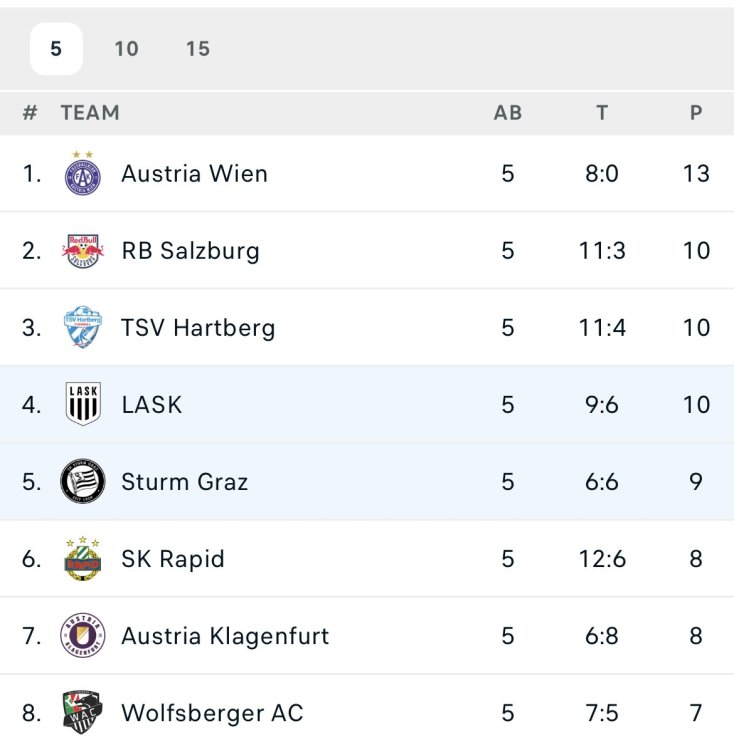Click the TEAM column header
The height and width of the screenshot is (750, 734).
[x=90, y=113]
